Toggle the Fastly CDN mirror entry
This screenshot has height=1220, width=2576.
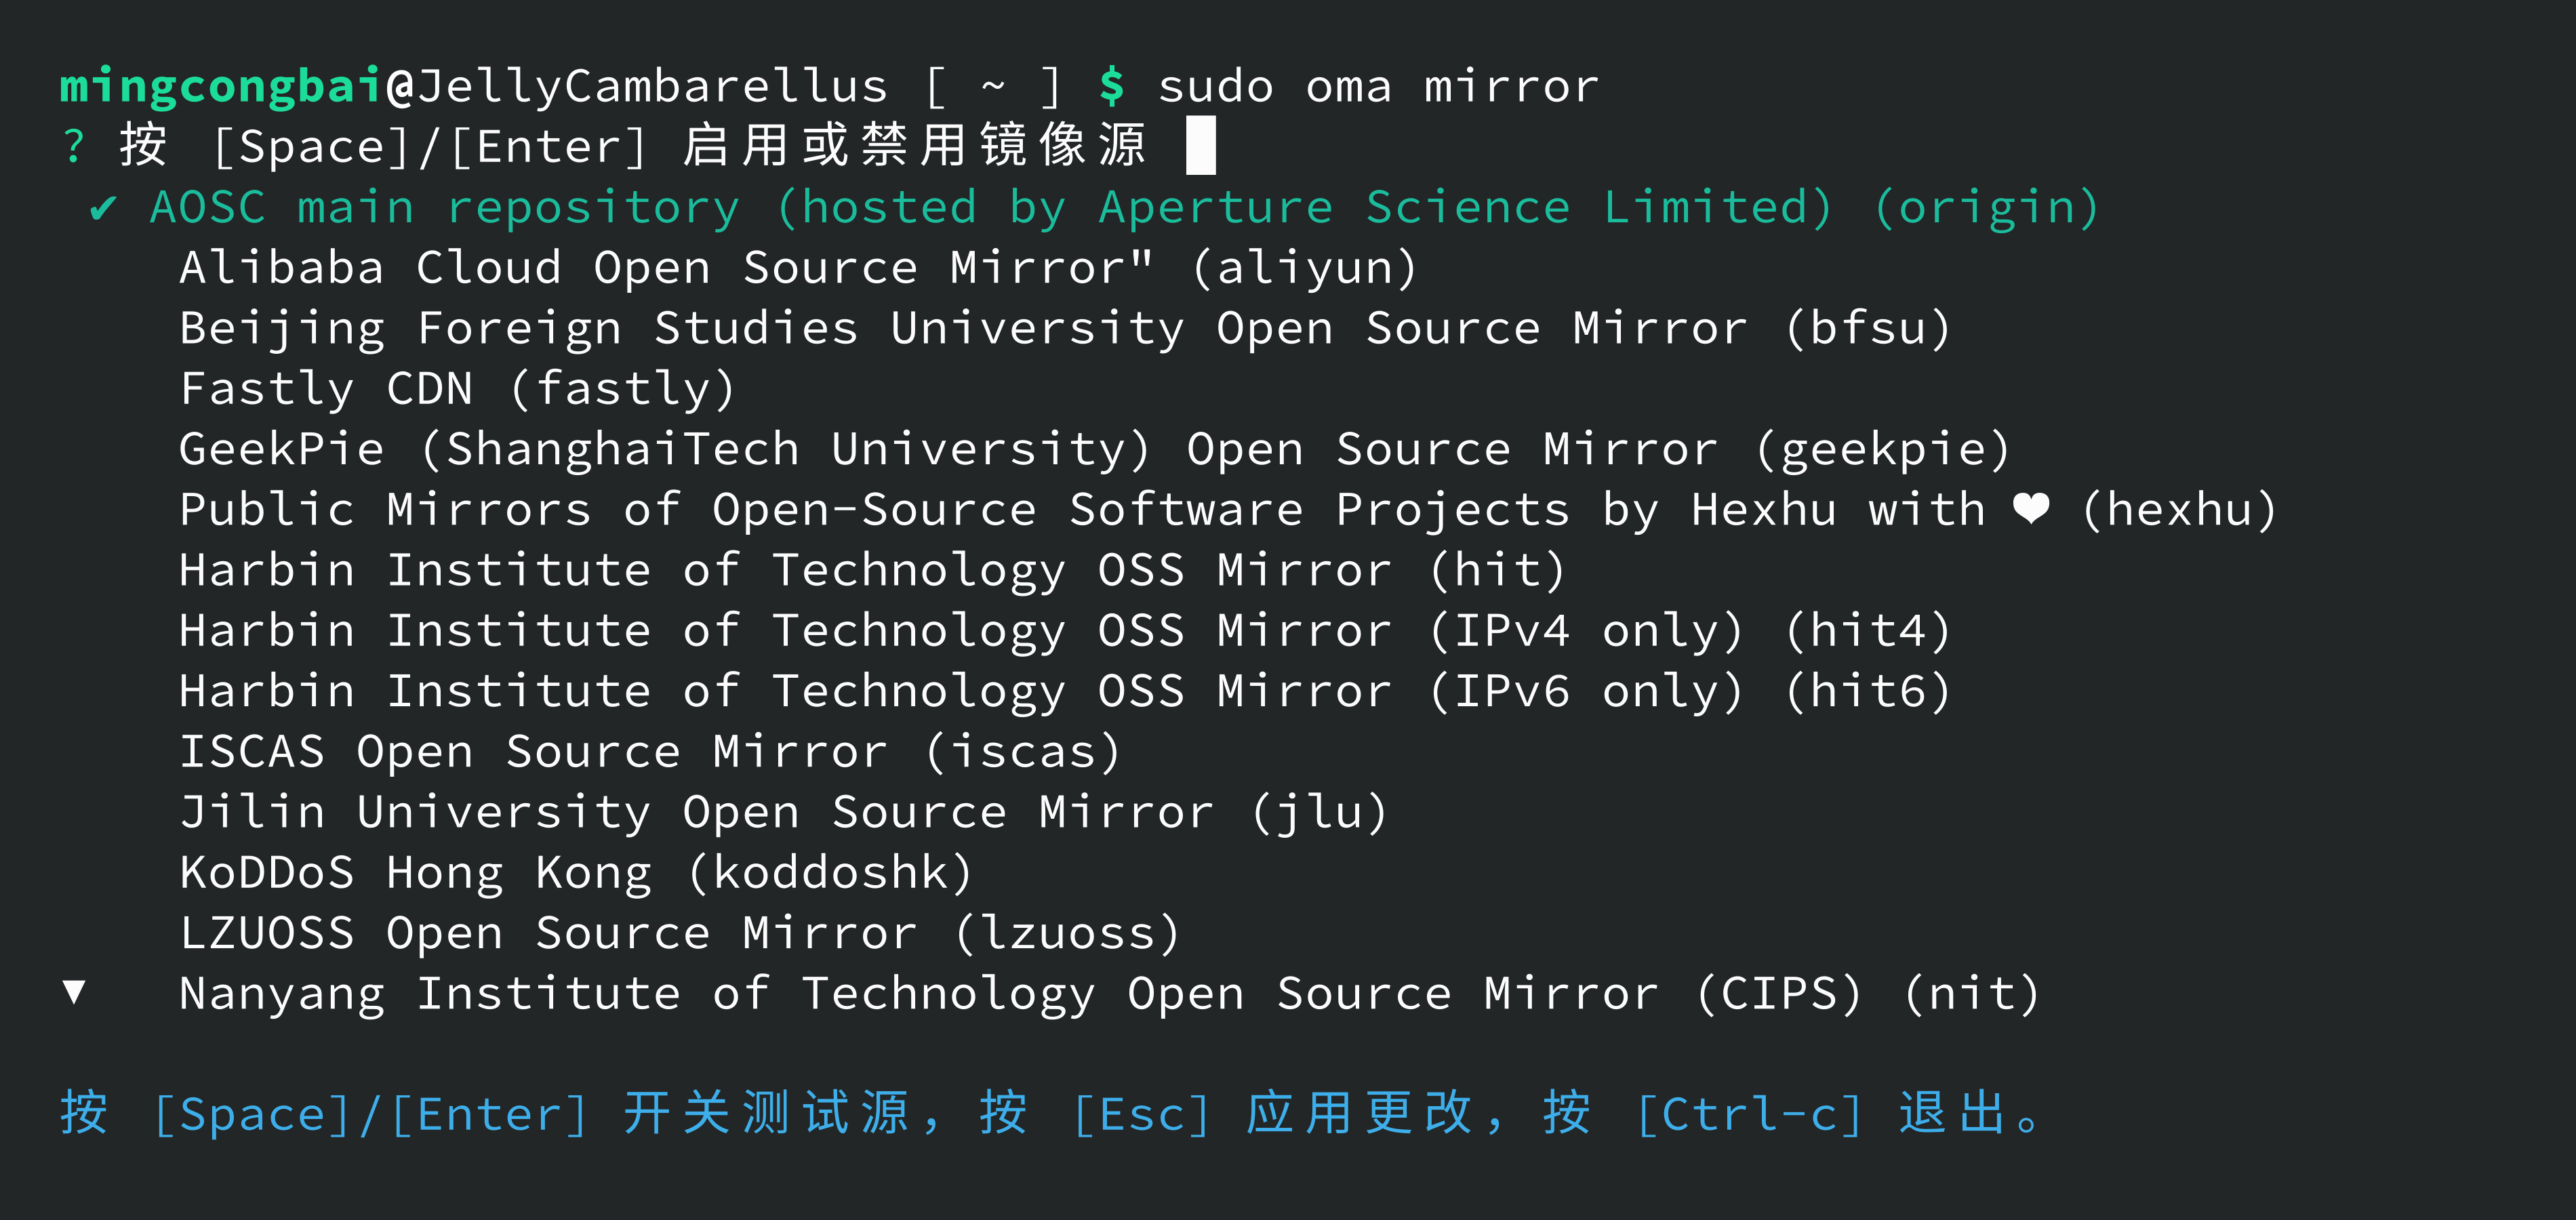point(457,389)
